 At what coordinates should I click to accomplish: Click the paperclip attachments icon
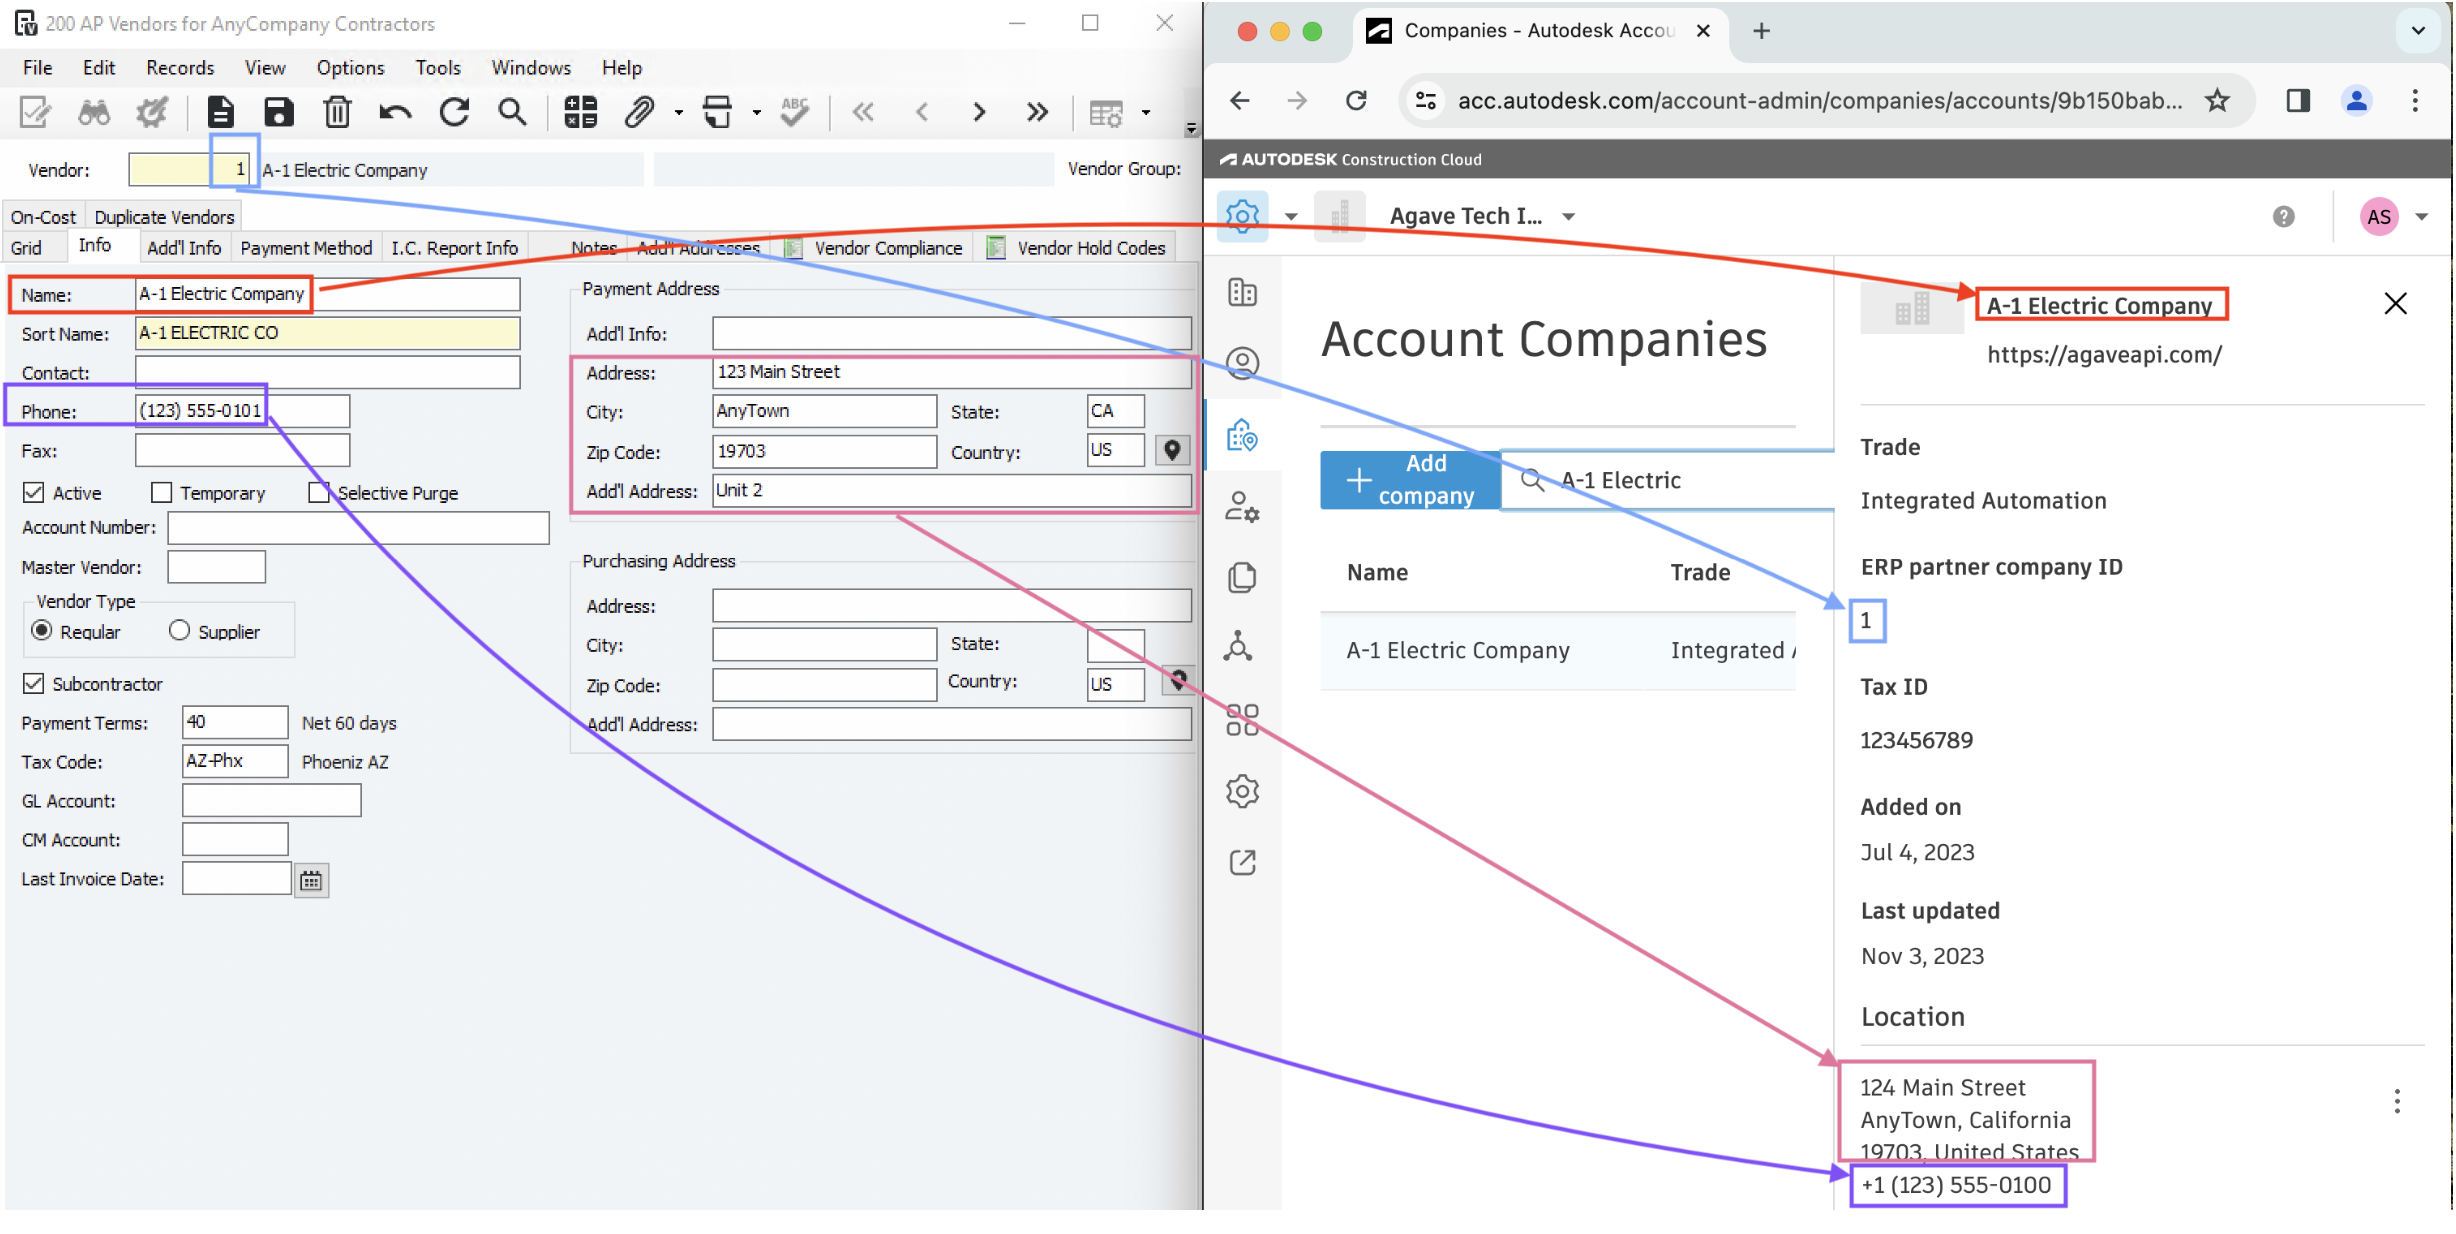[x=638, y=112]
